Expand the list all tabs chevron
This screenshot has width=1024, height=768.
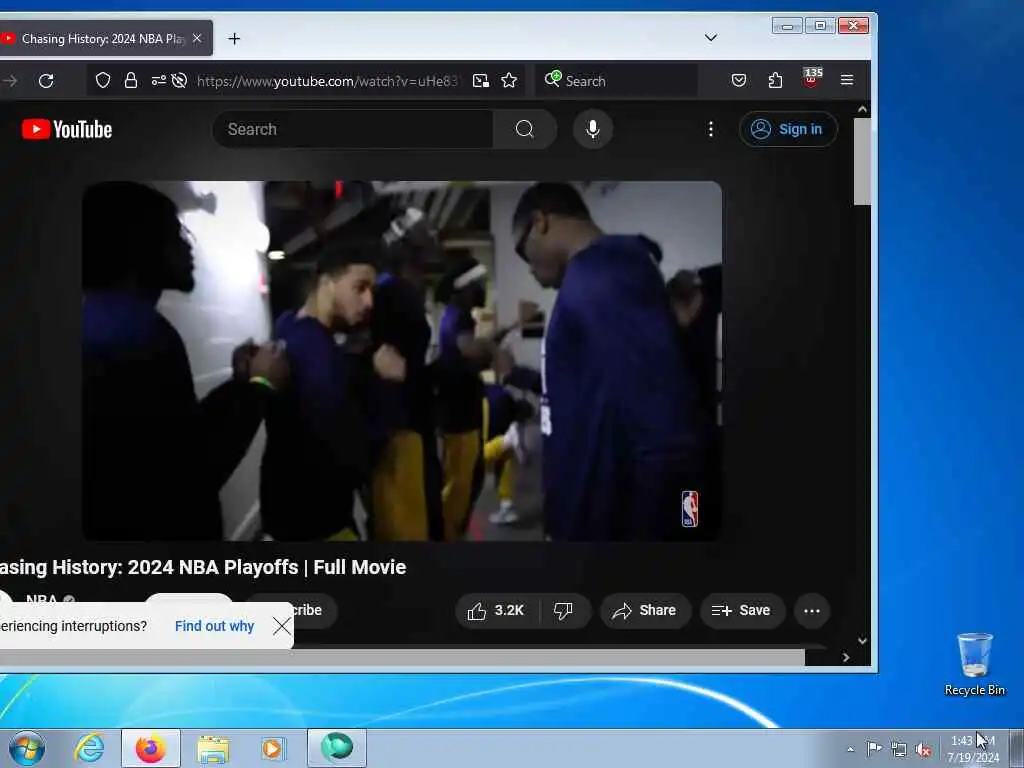(711, 38)
